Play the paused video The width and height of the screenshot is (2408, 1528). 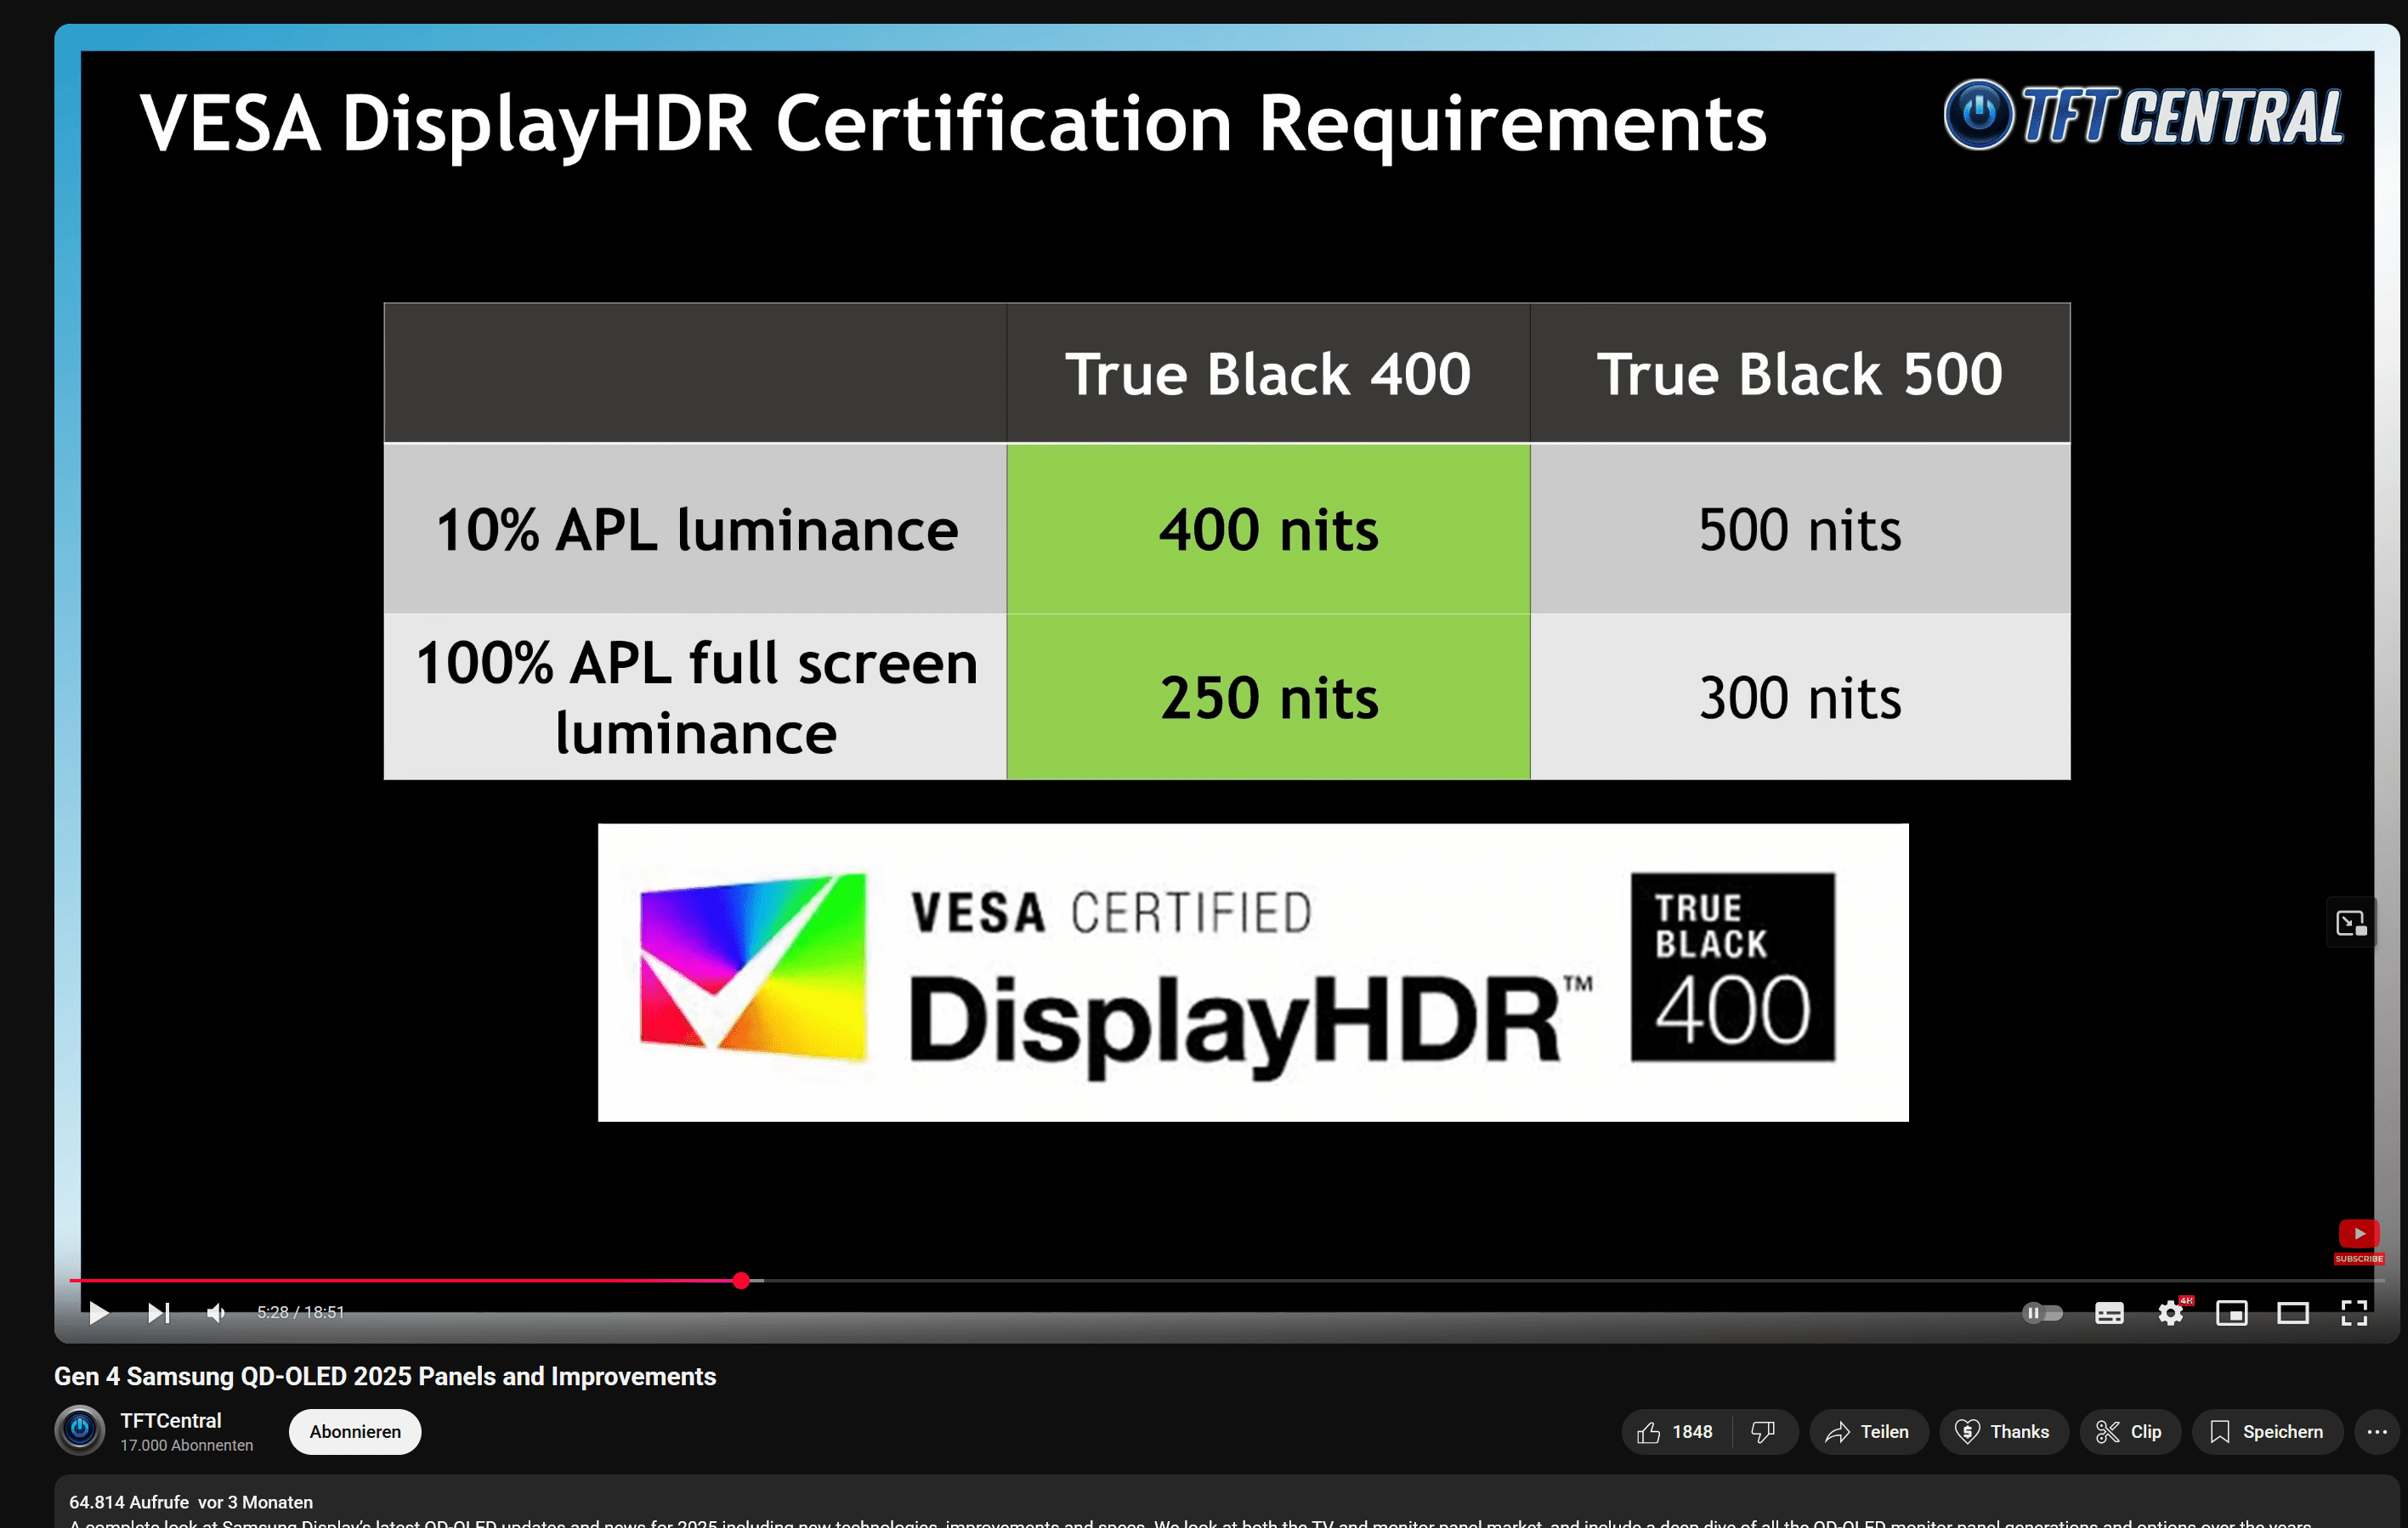pos(98,1312)
